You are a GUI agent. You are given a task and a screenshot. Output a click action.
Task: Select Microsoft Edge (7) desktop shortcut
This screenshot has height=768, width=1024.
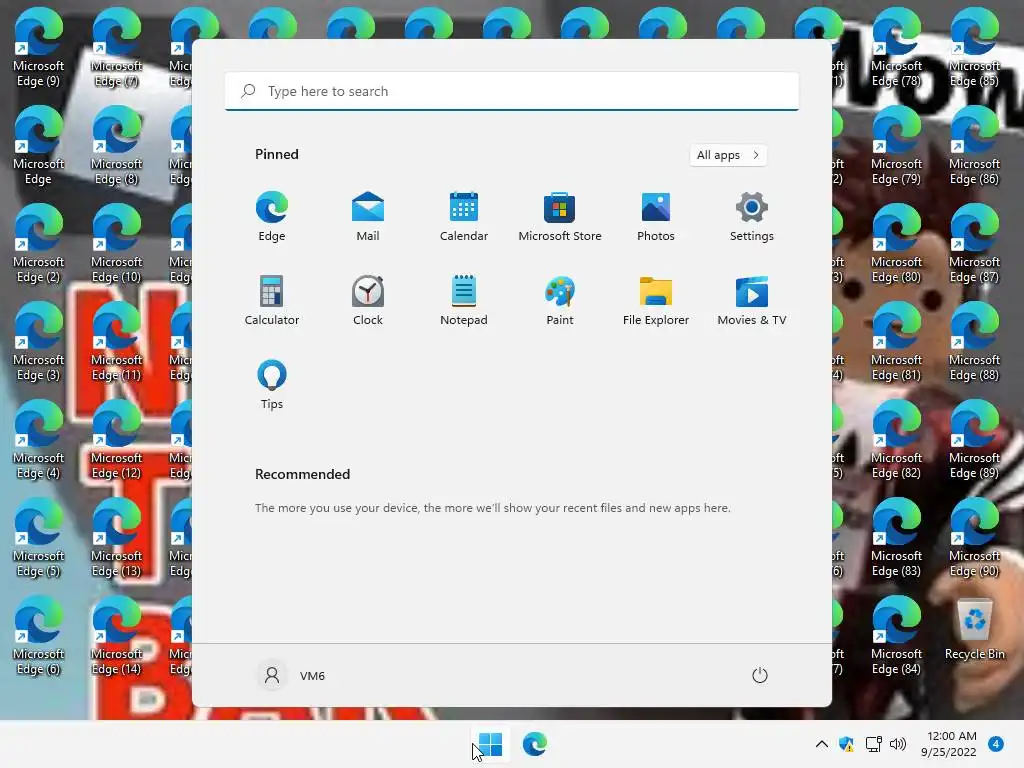point(116,48)
